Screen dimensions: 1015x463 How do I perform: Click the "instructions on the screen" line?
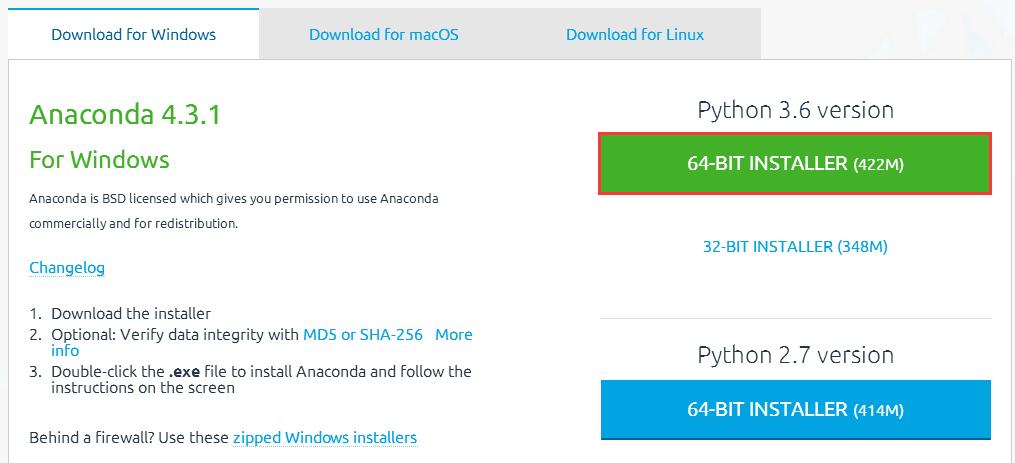point(143,387)
